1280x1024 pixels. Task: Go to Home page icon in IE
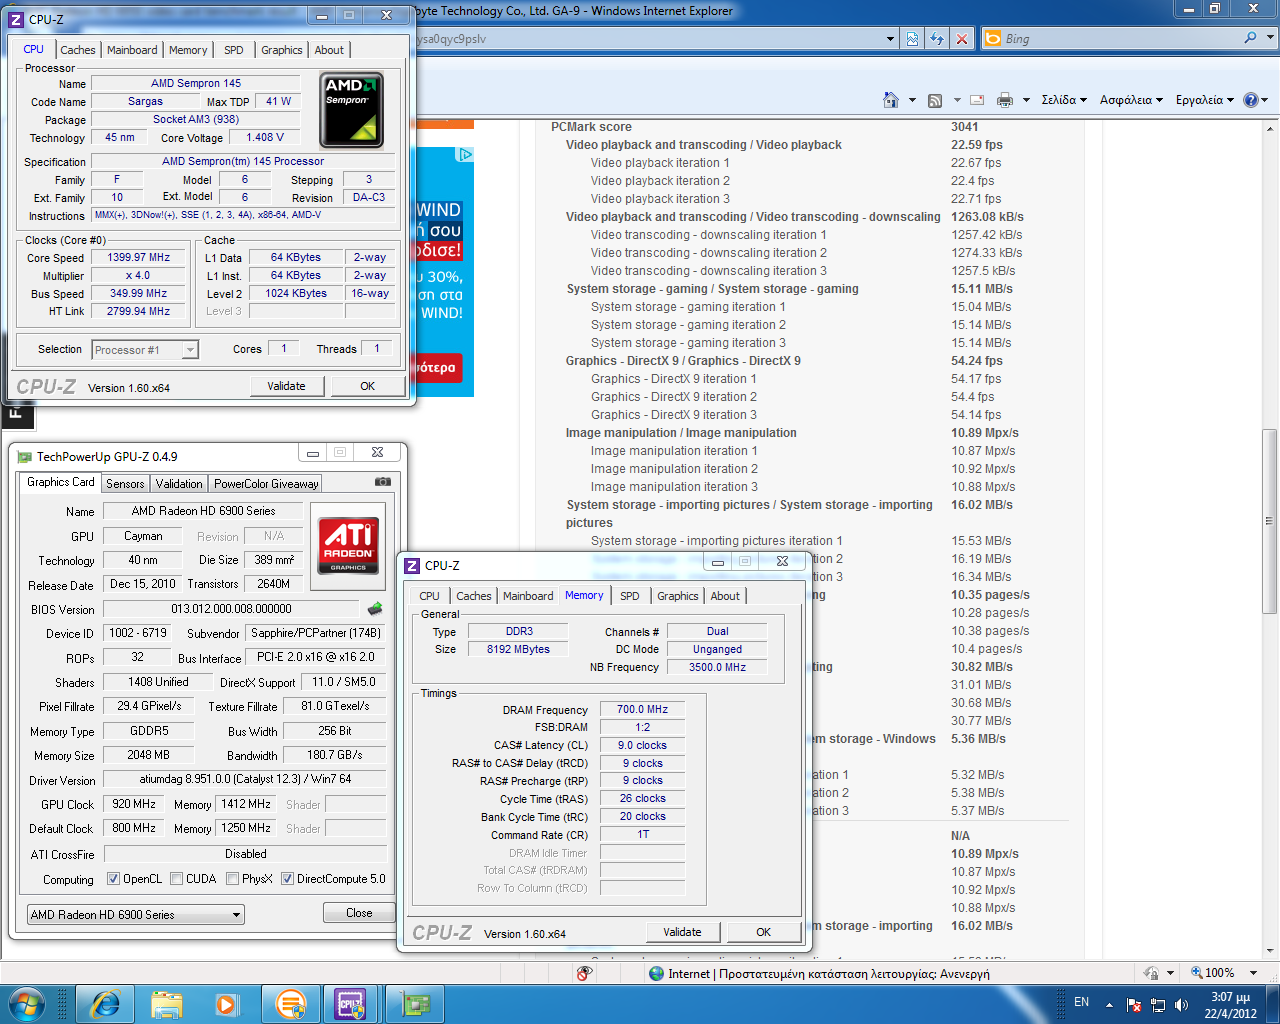(891, 100)
